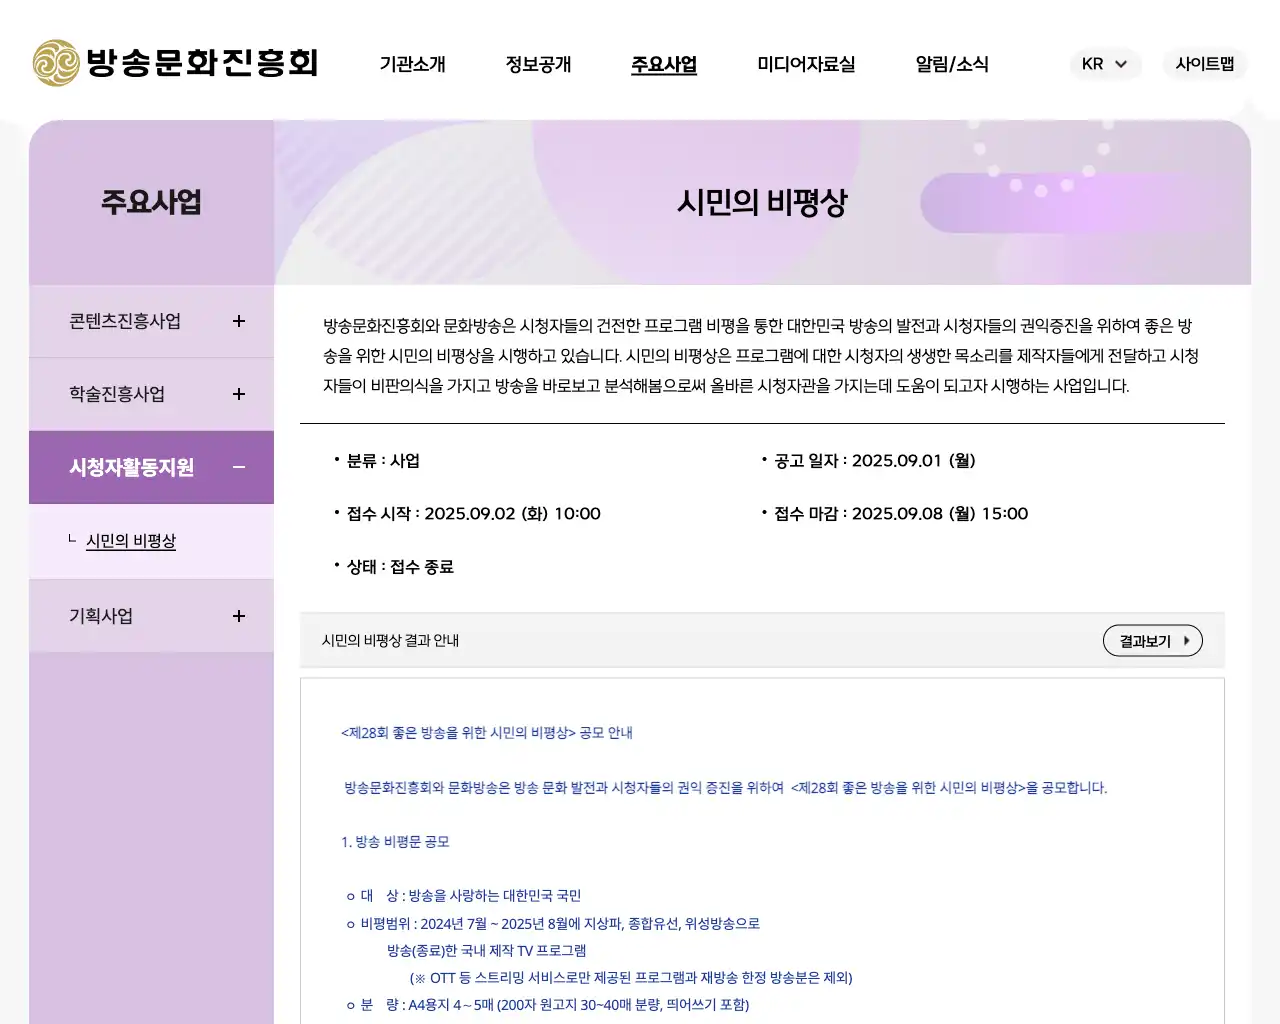Viewport: 1280px width, 1024px height.
Task: Click the 결과보기 button
Action: [1152, 640]
